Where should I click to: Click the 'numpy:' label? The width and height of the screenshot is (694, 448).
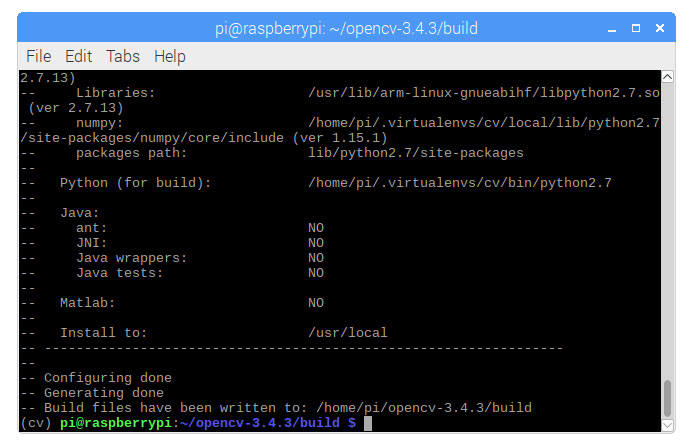tap(100, 123)
